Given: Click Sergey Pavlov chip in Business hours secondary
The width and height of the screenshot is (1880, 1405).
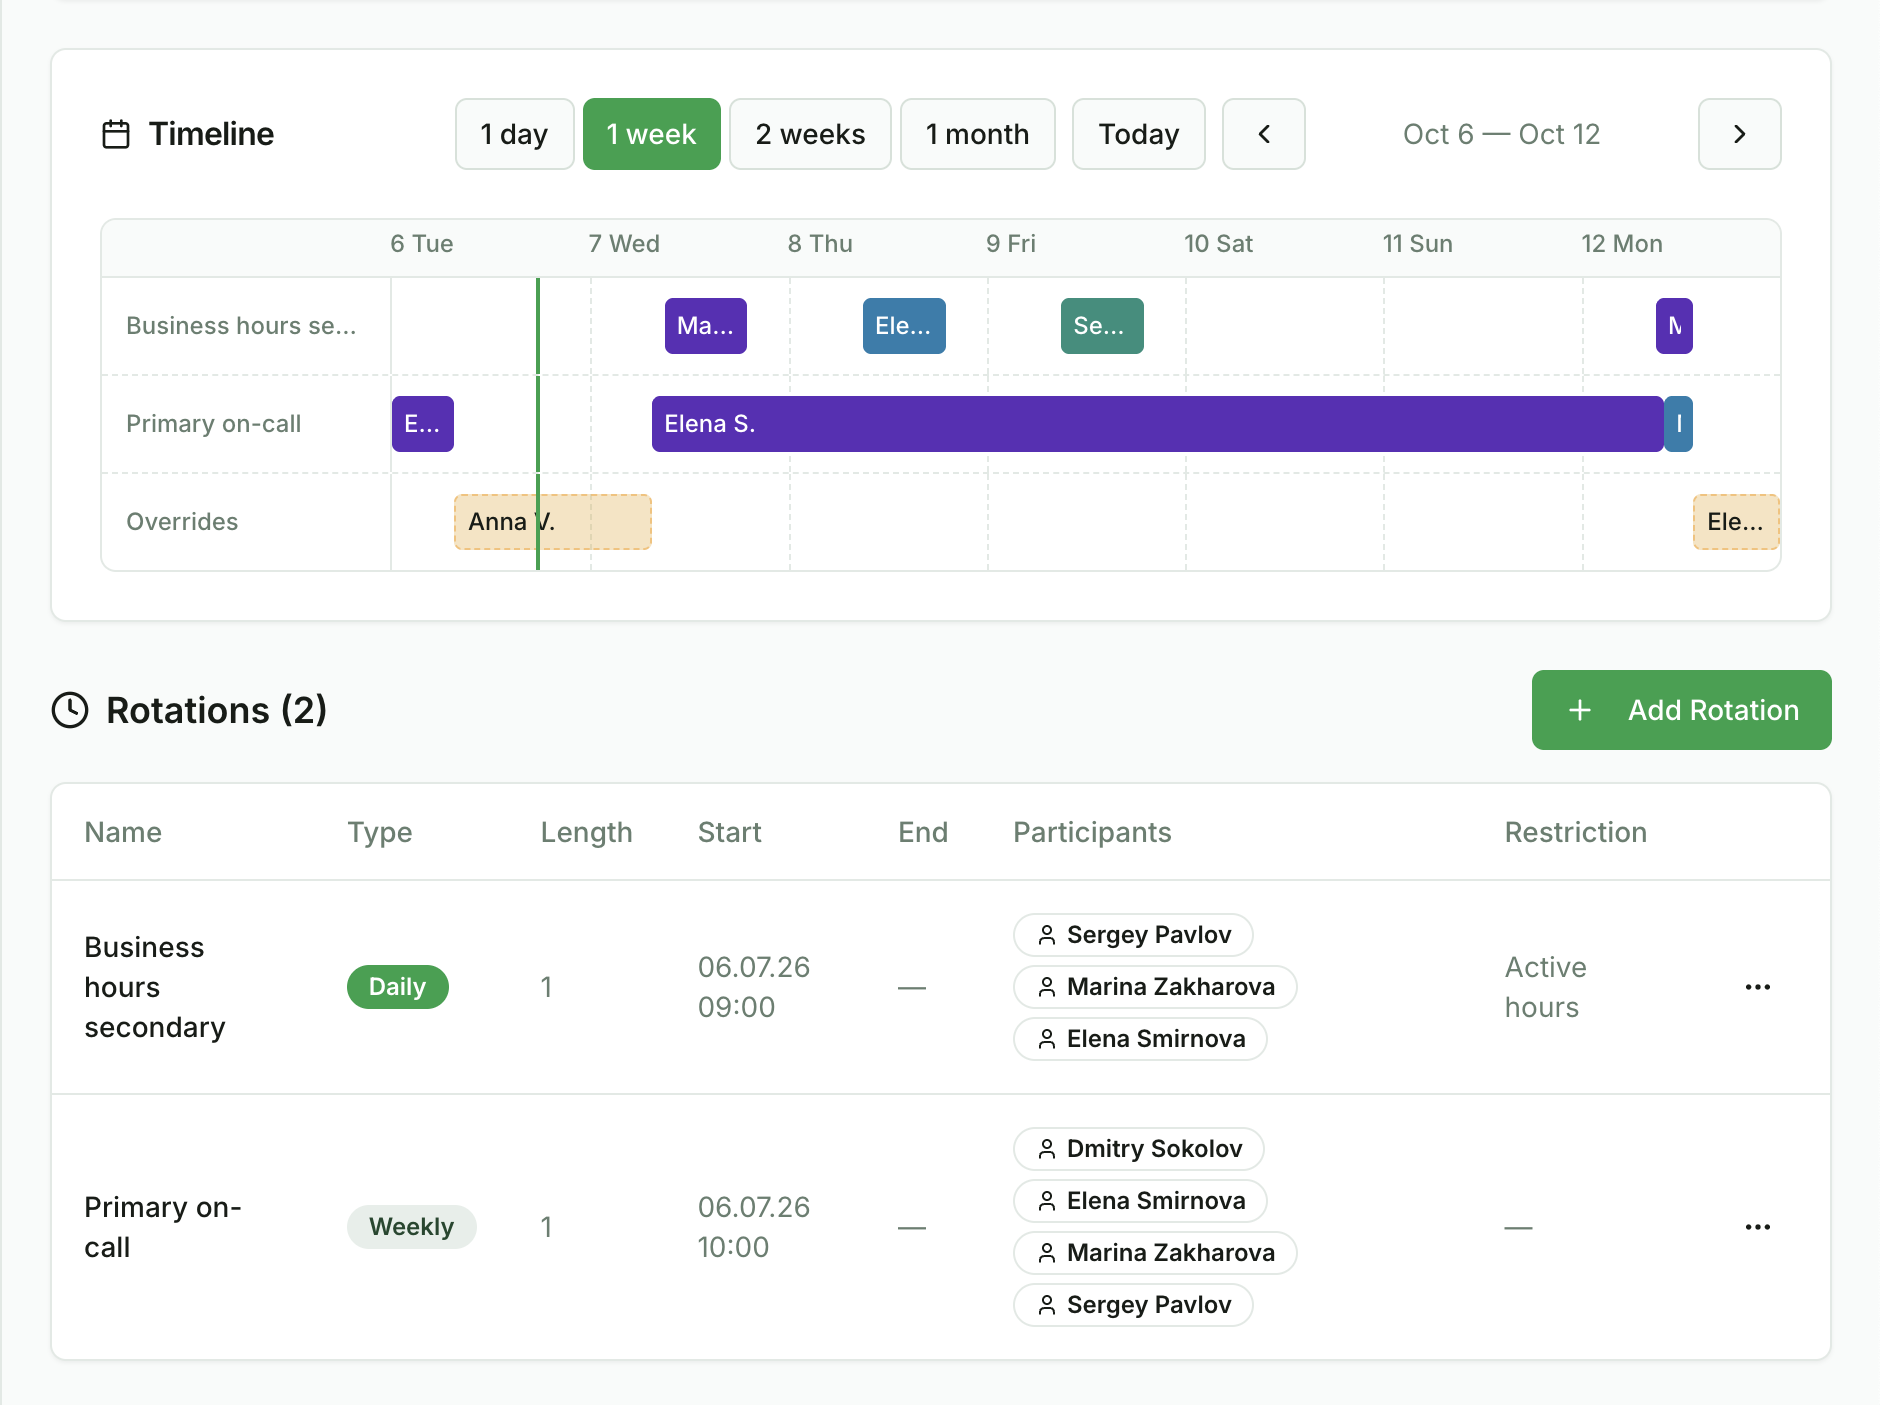Looking at the screenshot, I should 1133,935.
